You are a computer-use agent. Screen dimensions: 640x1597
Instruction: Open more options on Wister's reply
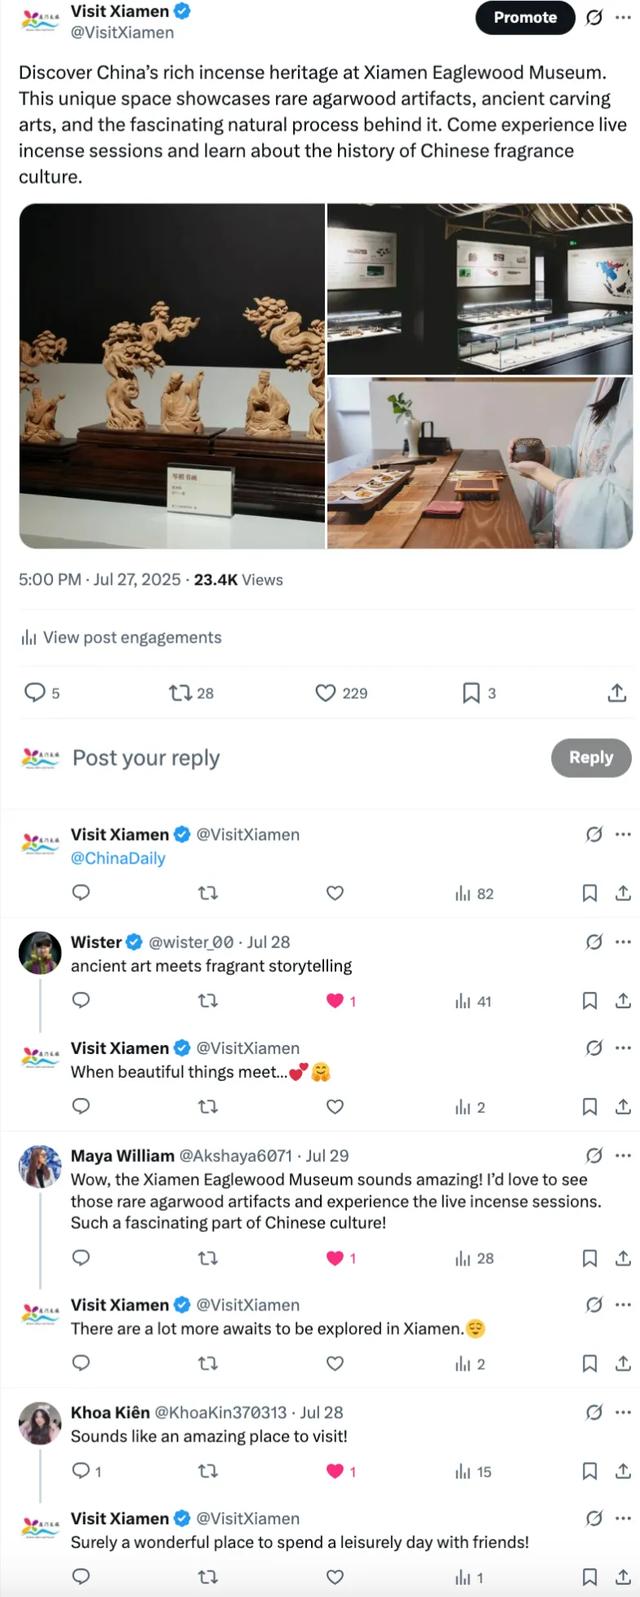point(623,942)
